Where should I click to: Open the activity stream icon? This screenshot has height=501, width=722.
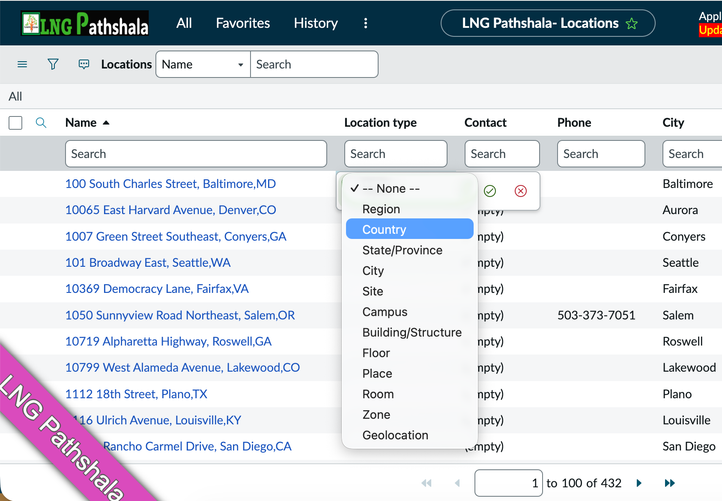coord(84,64)
